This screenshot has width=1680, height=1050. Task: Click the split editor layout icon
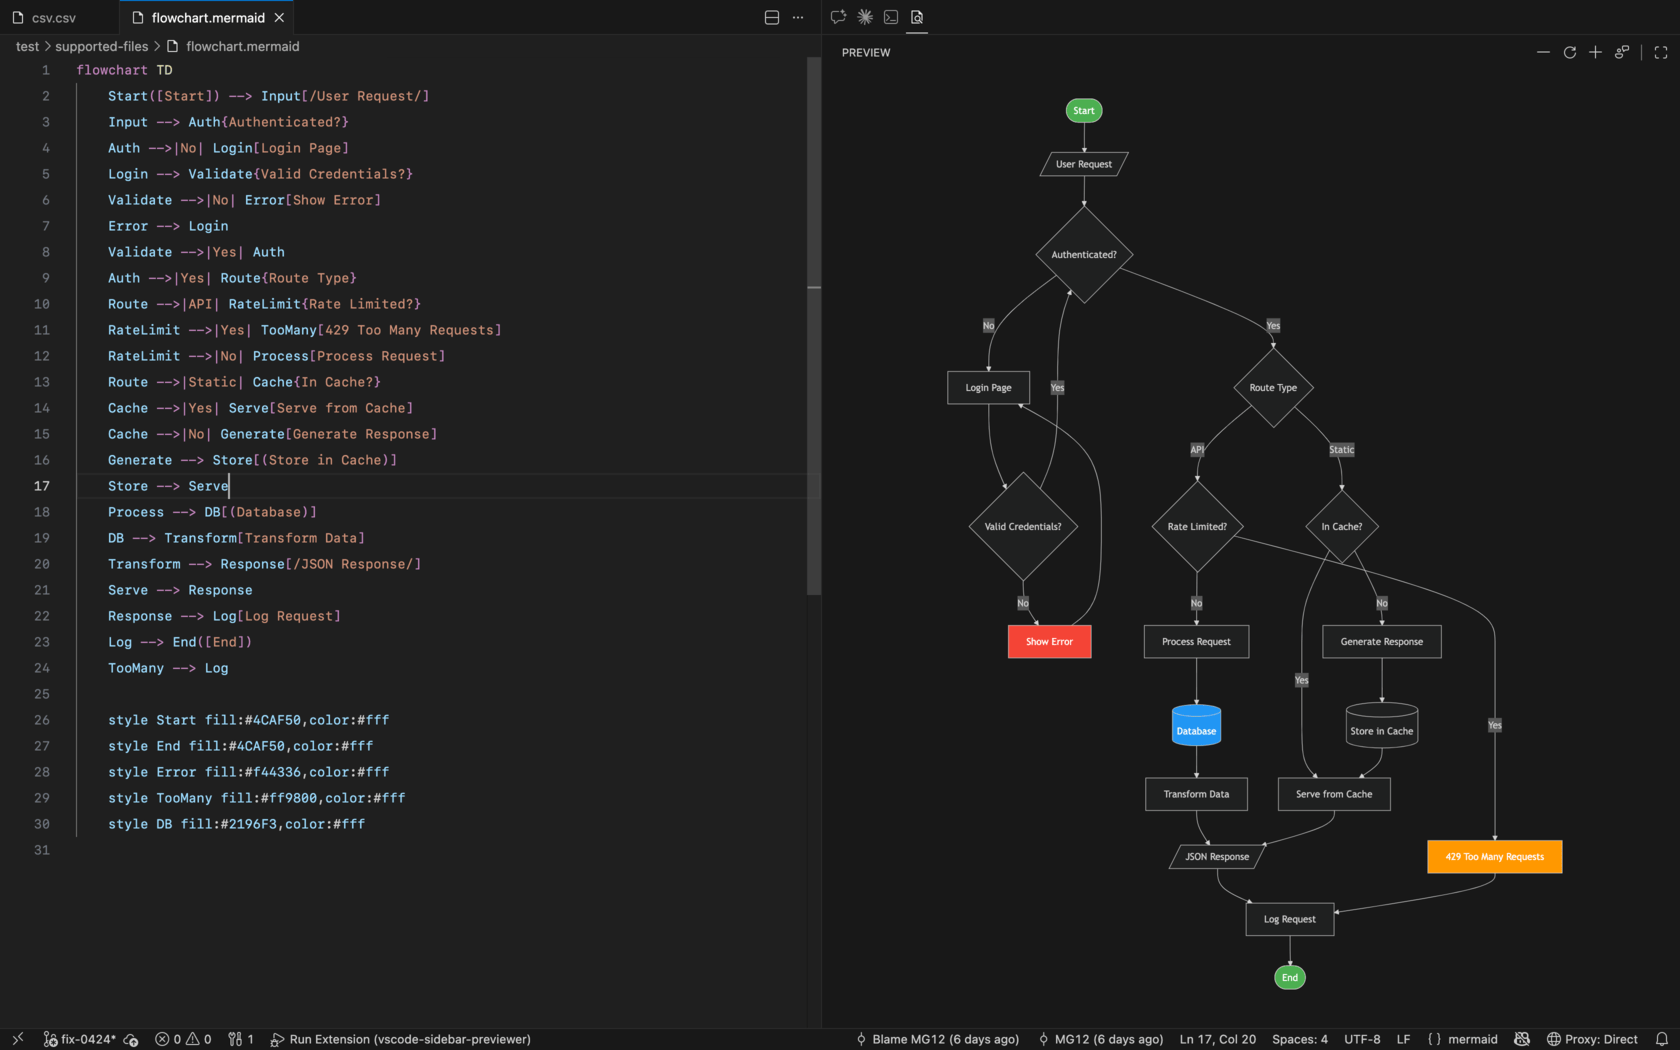772,17
